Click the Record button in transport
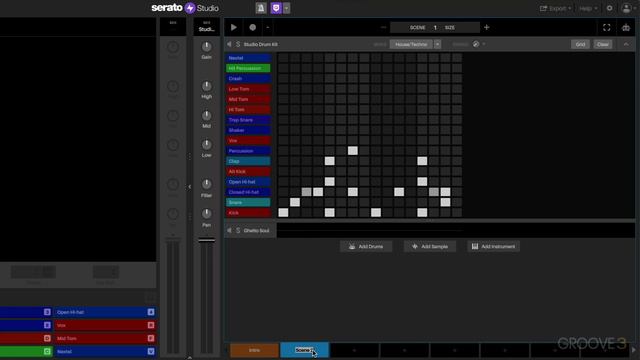 253,27
